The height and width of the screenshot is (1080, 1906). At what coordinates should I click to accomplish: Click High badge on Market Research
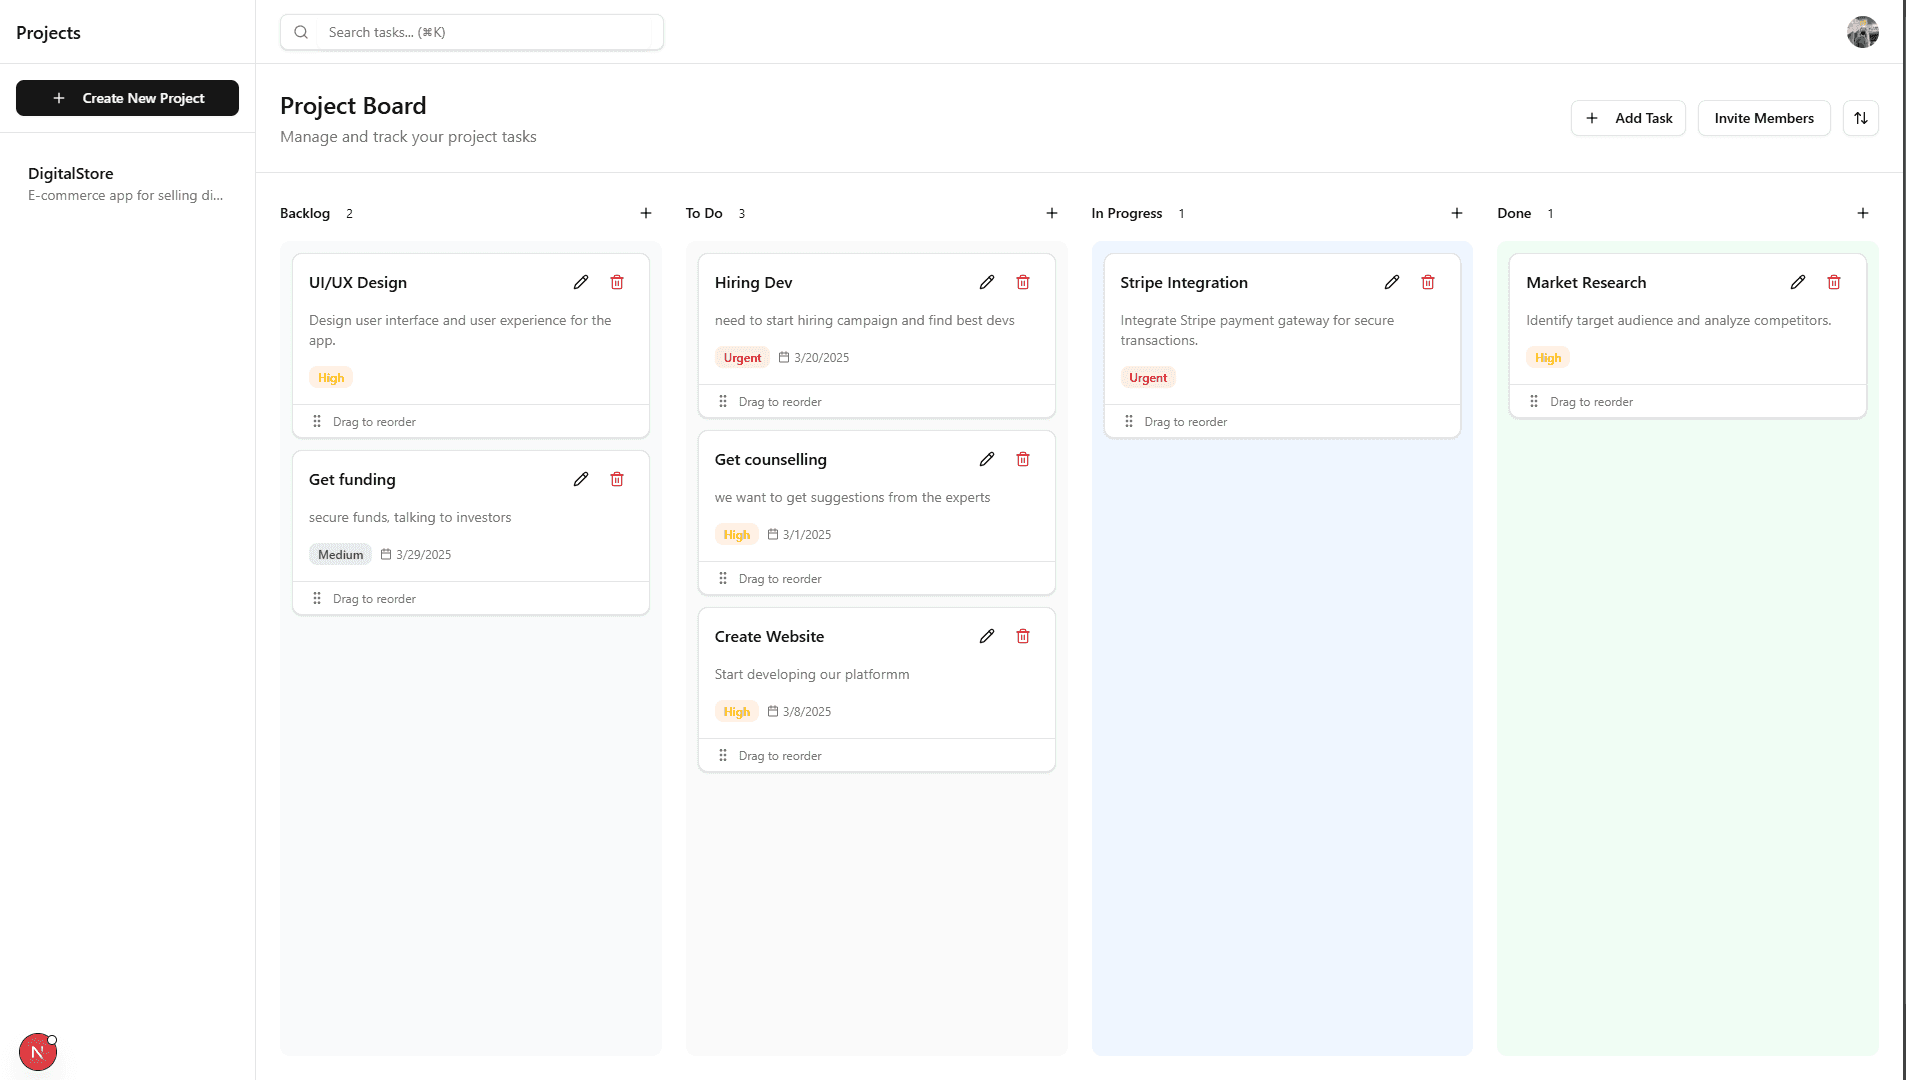1548,357
